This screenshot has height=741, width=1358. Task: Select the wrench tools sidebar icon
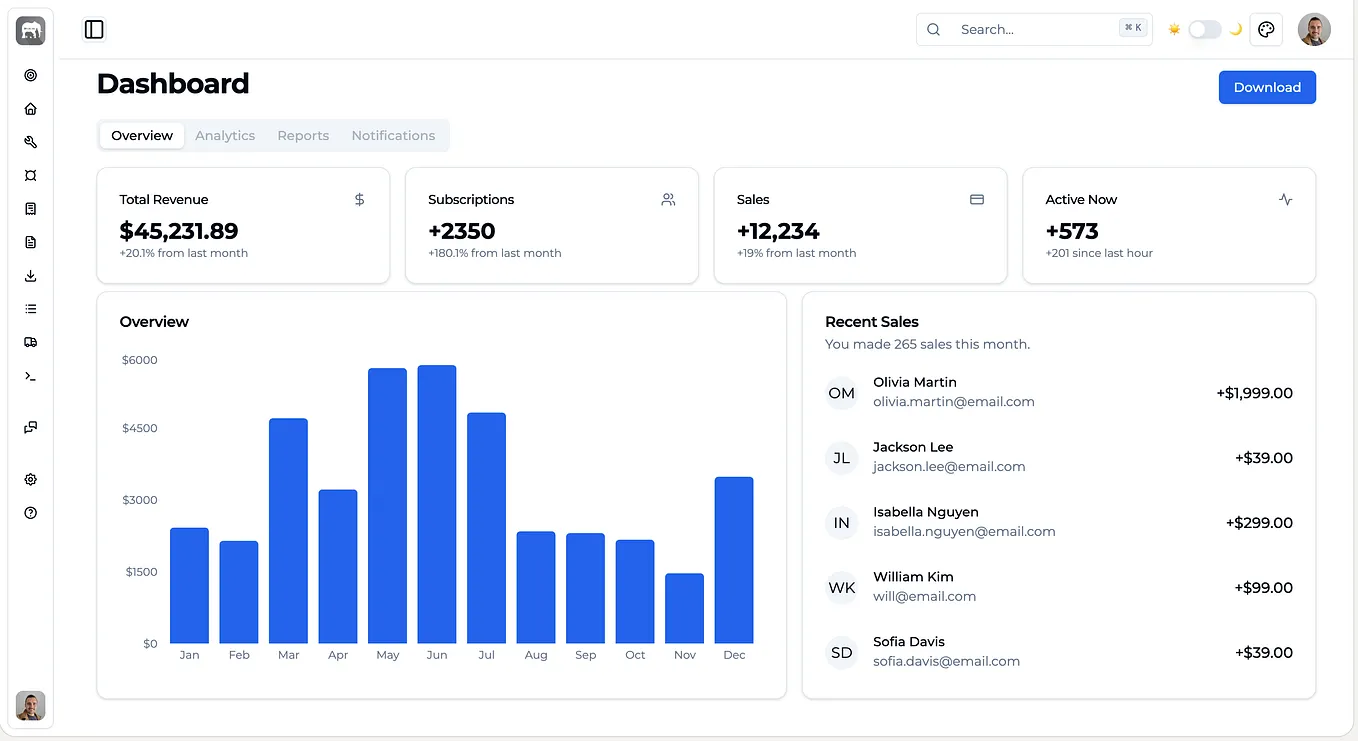pos(30,142)
